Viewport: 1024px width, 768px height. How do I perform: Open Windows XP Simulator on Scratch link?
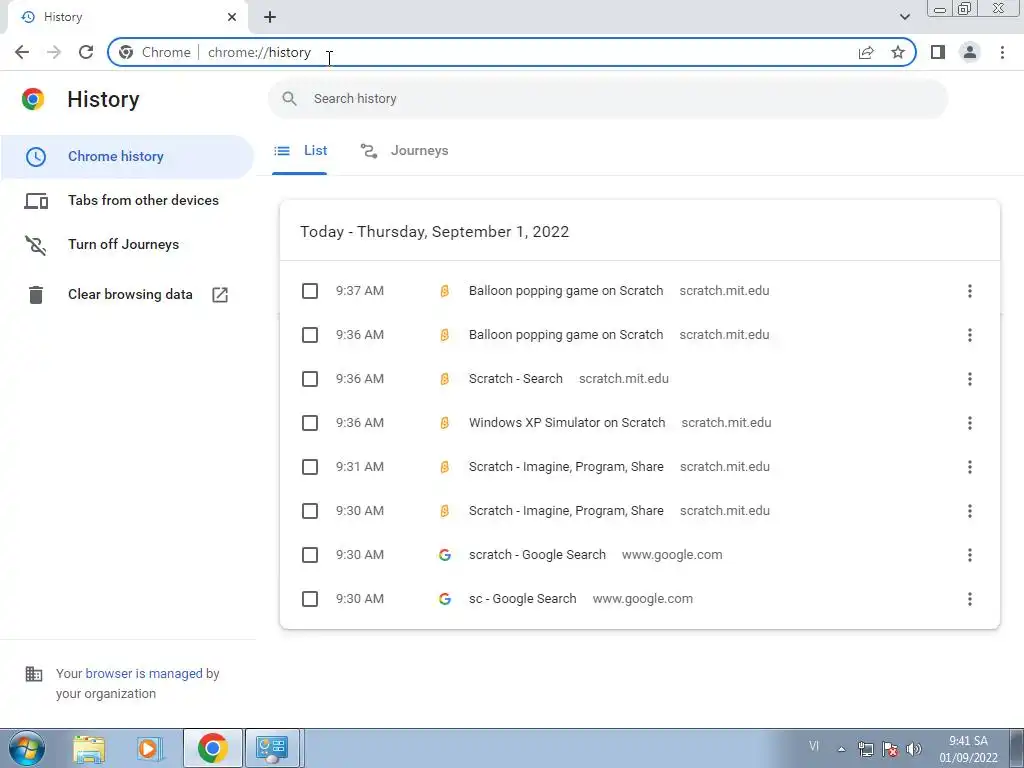click(567, 423)
